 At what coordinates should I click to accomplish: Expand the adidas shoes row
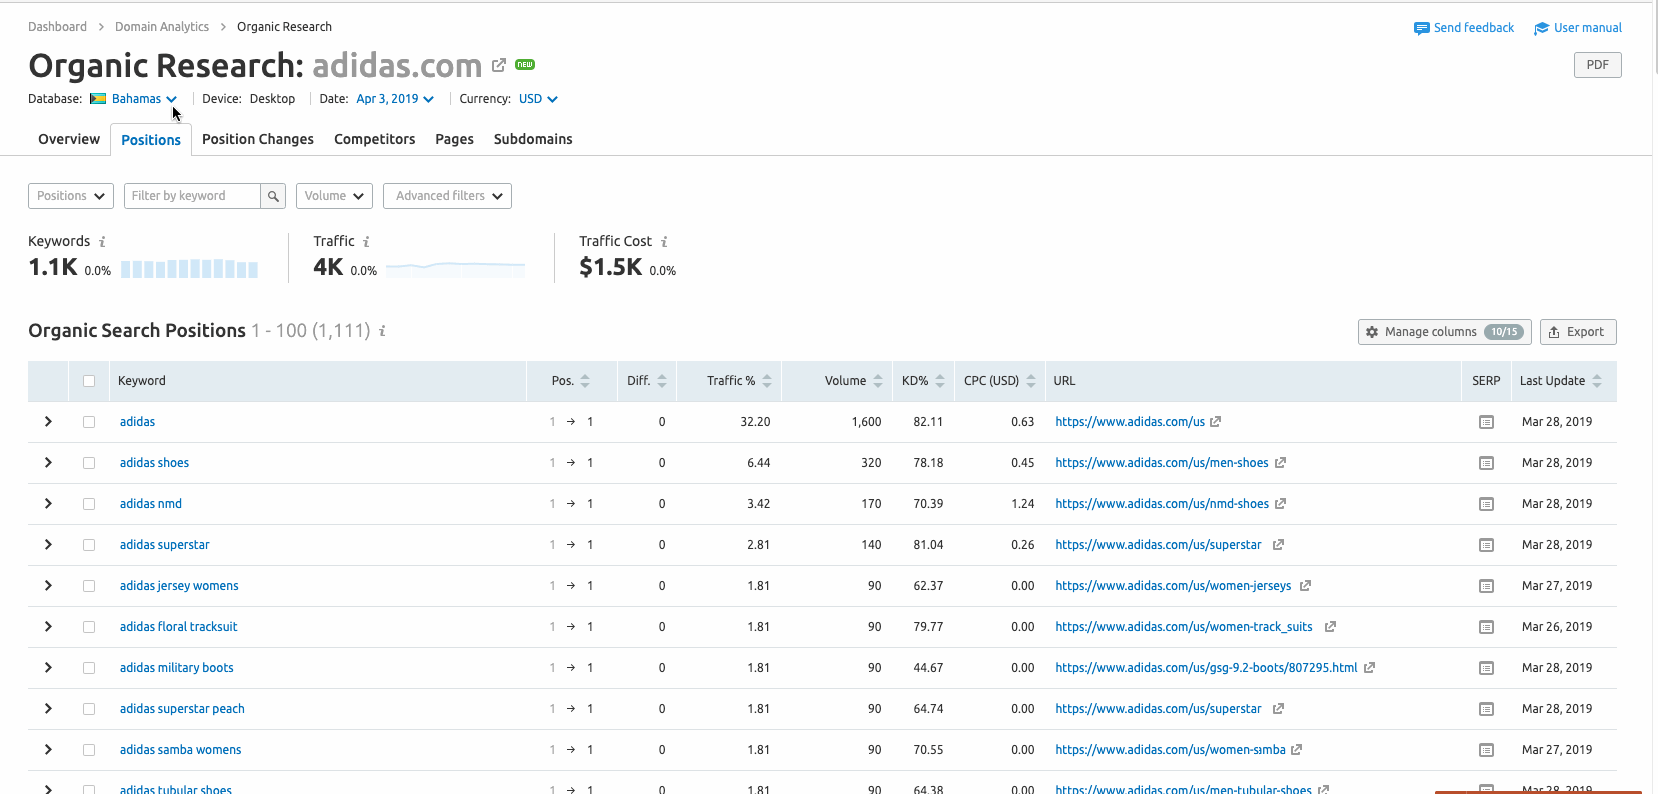click(48, 463)
